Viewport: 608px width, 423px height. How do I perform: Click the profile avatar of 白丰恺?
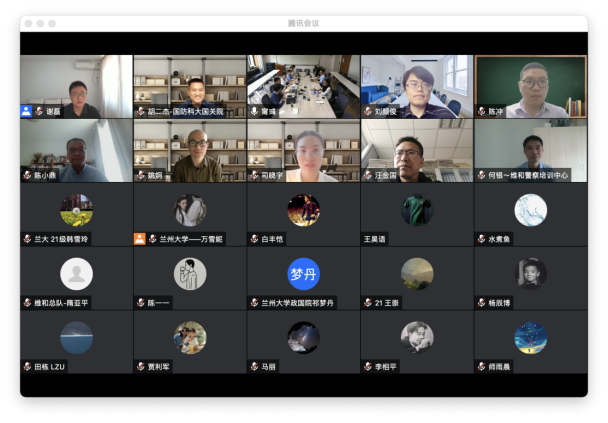point(304,210)
